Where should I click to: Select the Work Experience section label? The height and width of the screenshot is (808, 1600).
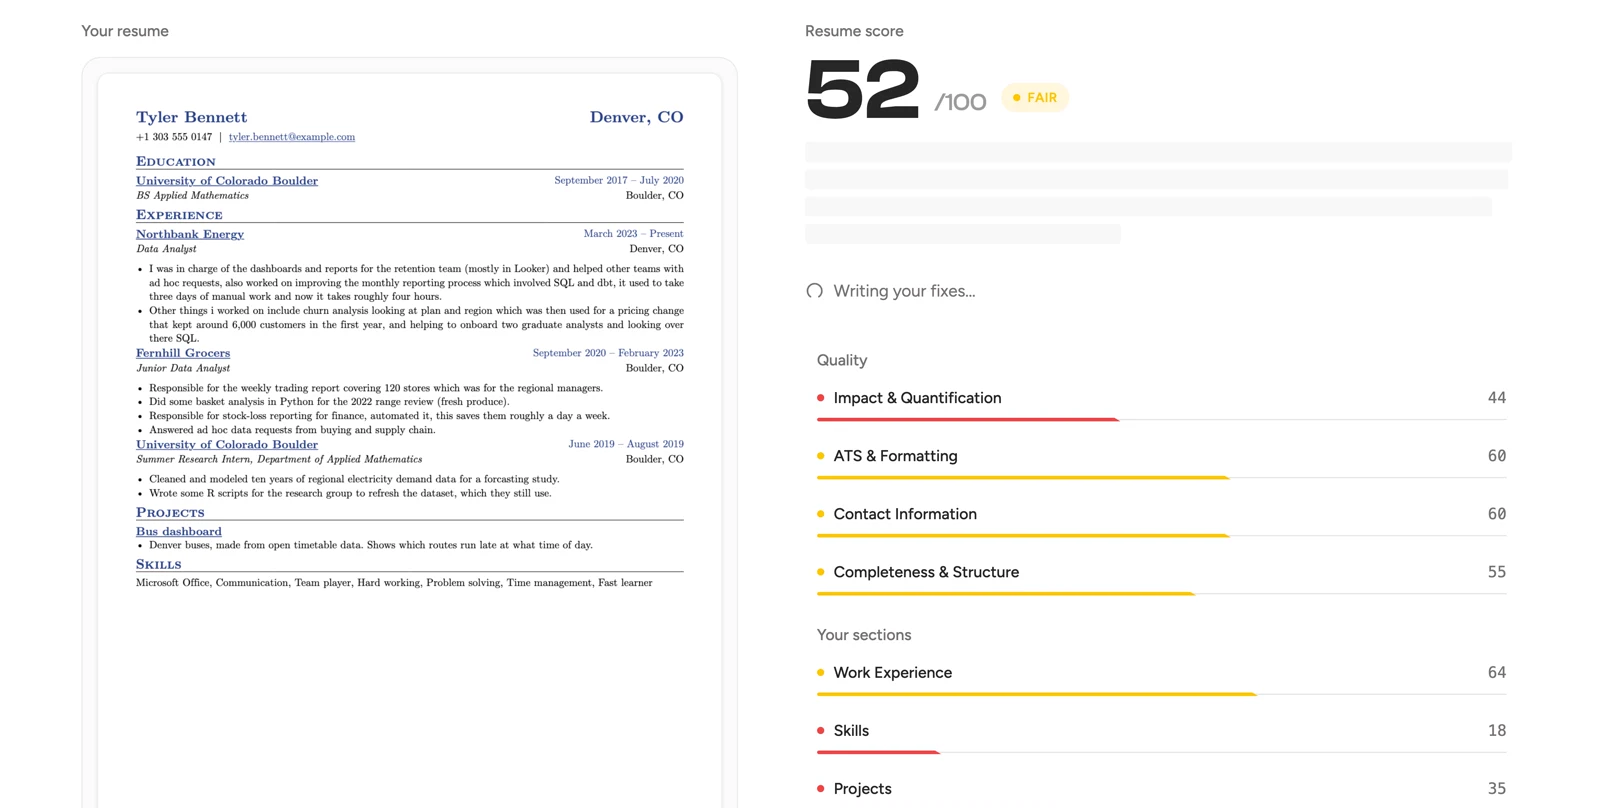coord(893,673)
